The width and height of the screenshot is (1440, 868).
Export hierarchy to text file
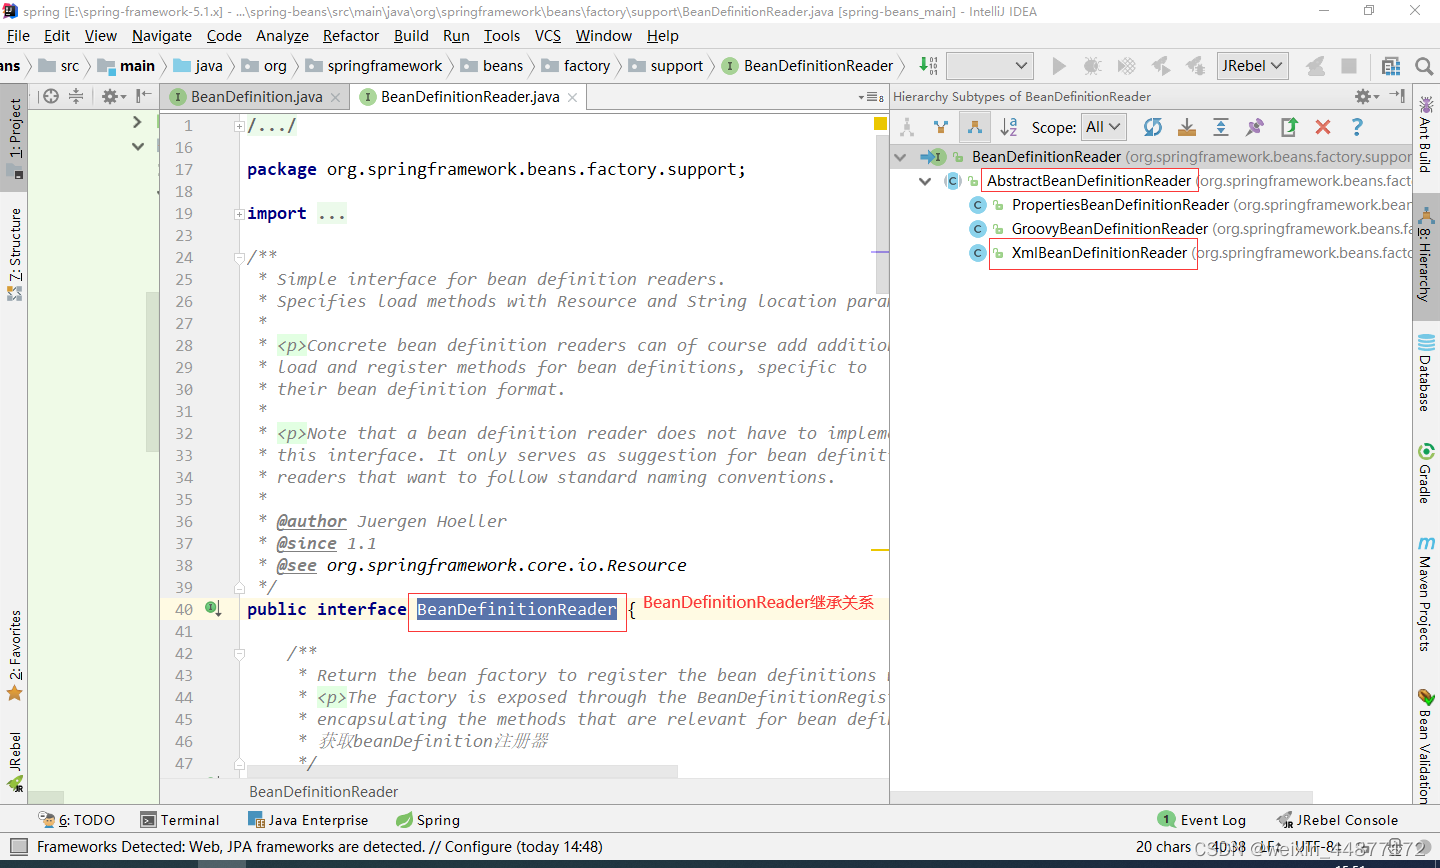click(1289, 127)
